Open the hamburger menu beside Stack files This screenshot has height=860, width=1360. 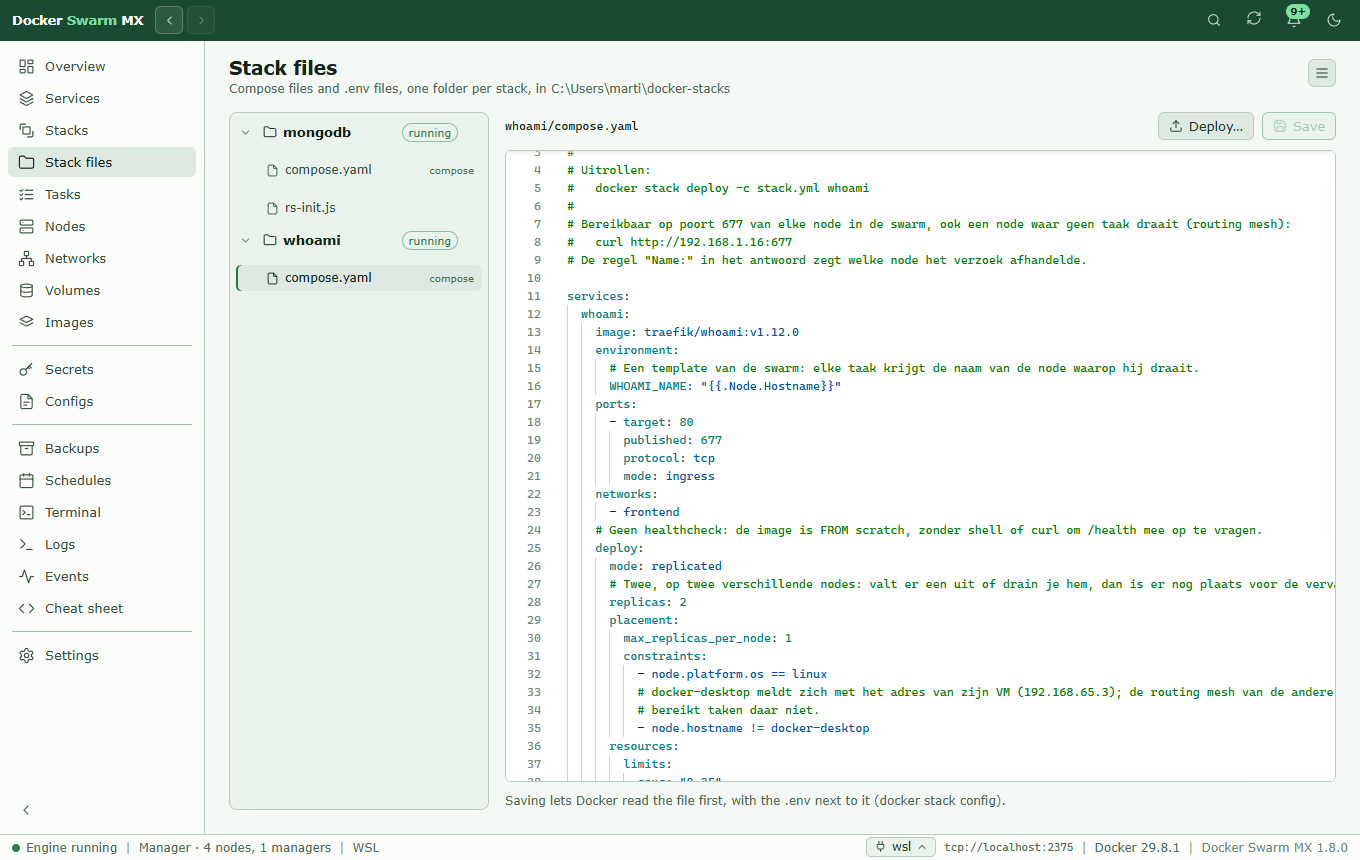(x=1322, y=73)
